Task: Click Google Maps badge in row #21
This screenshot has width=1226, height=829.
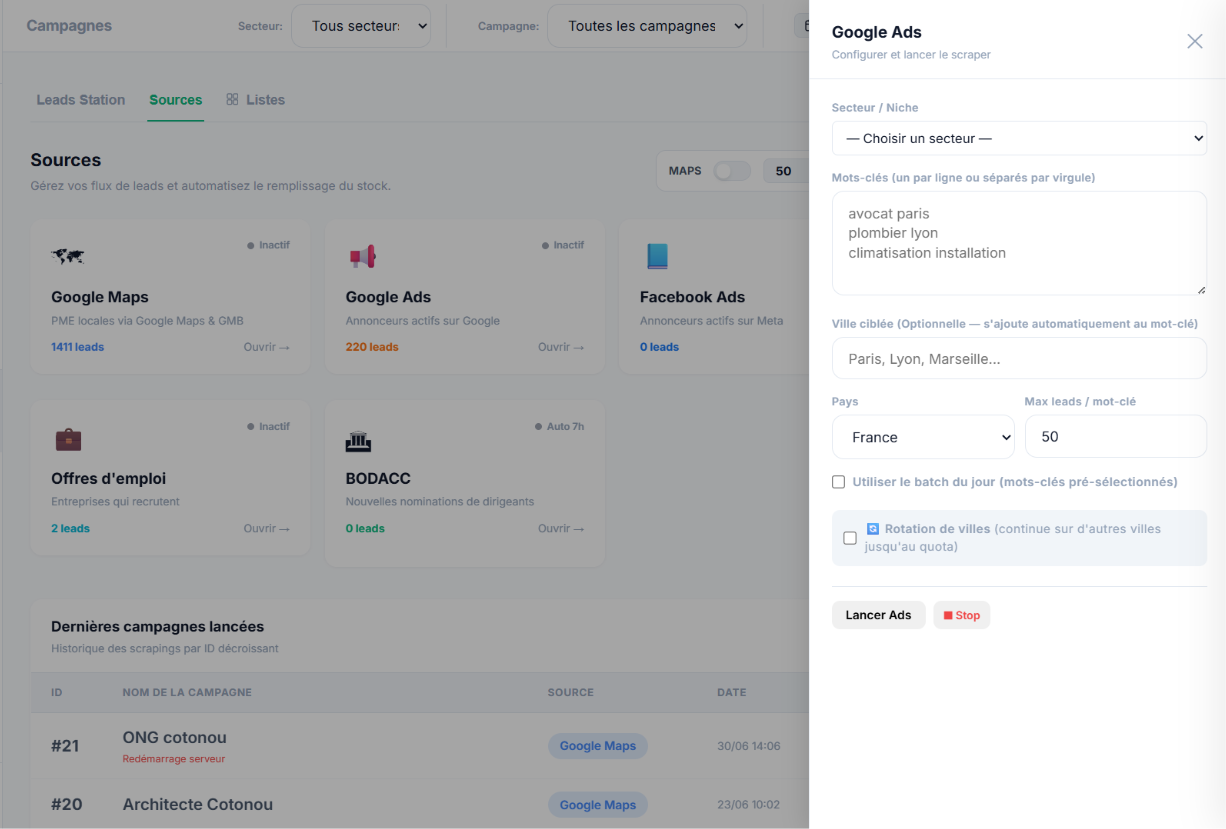Action: pyautogui.click(x=598, y=746)
